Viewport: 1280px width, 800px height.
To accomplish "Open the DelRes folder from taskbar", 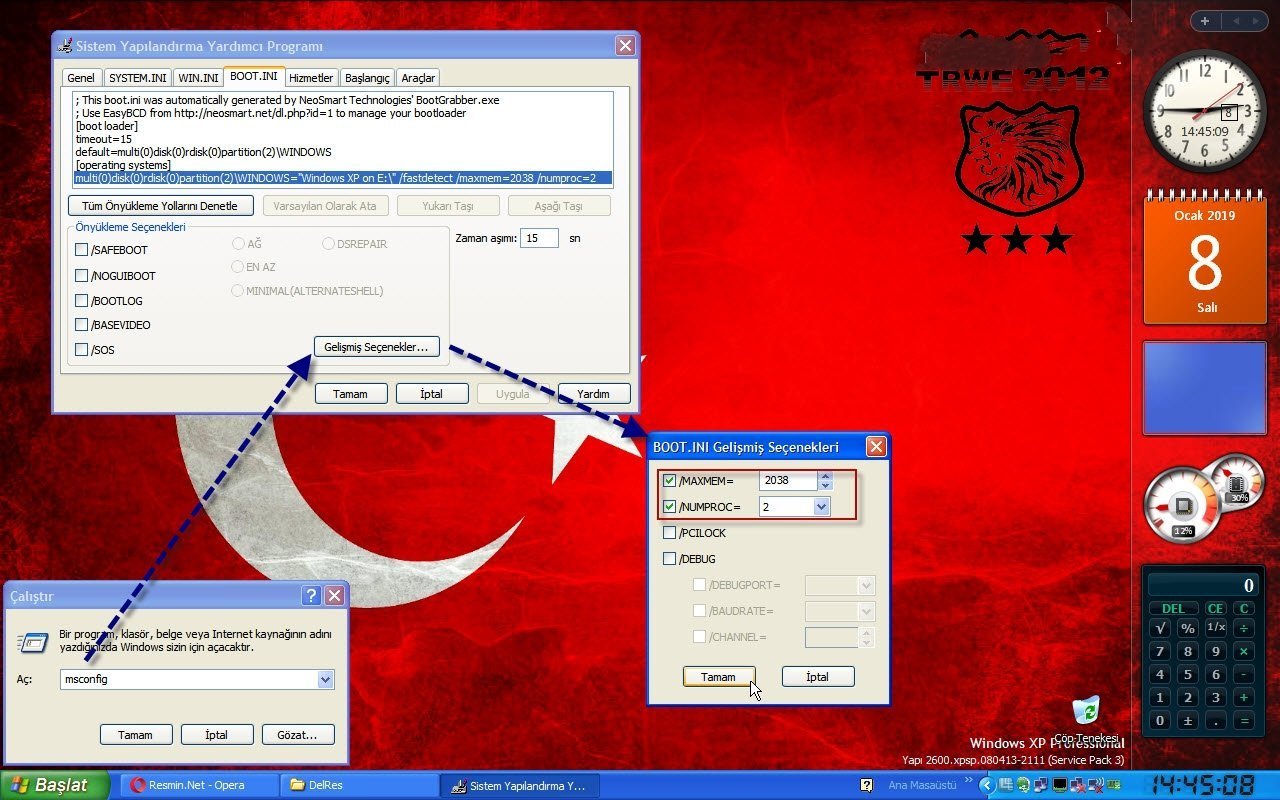I will point(358,785).
